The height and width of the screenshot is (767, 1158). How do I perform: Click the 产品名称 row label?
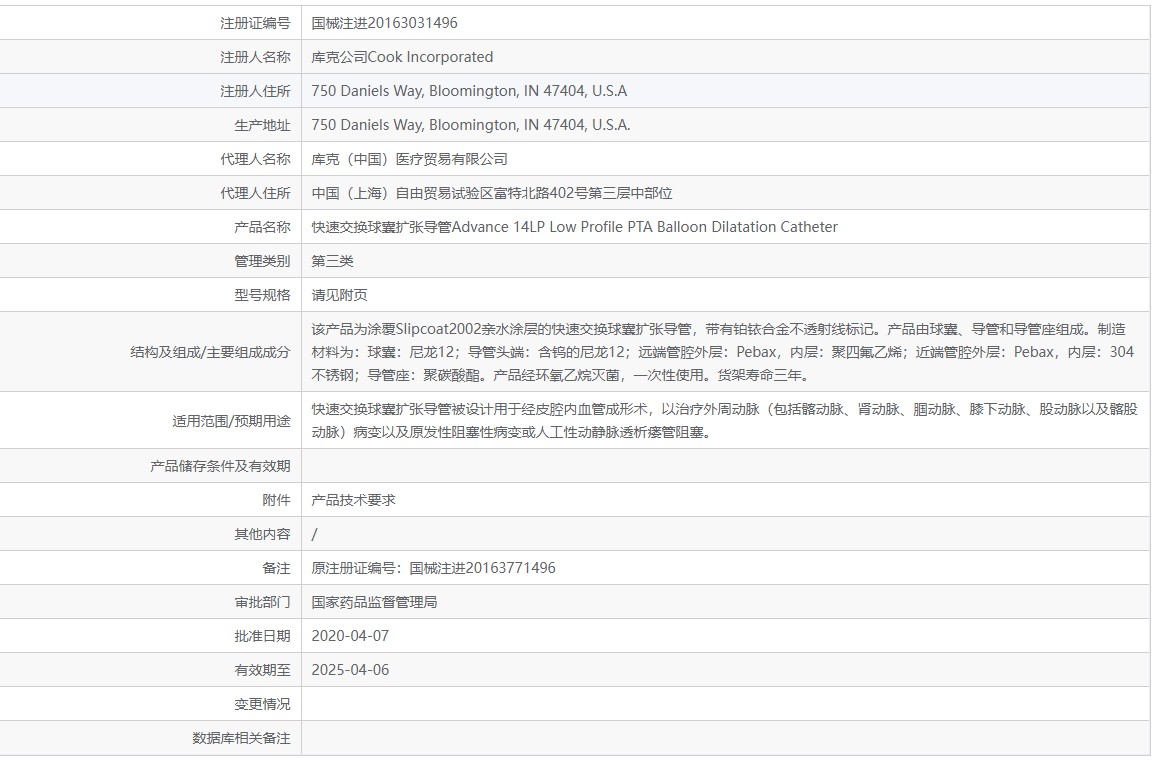point(262,227)
